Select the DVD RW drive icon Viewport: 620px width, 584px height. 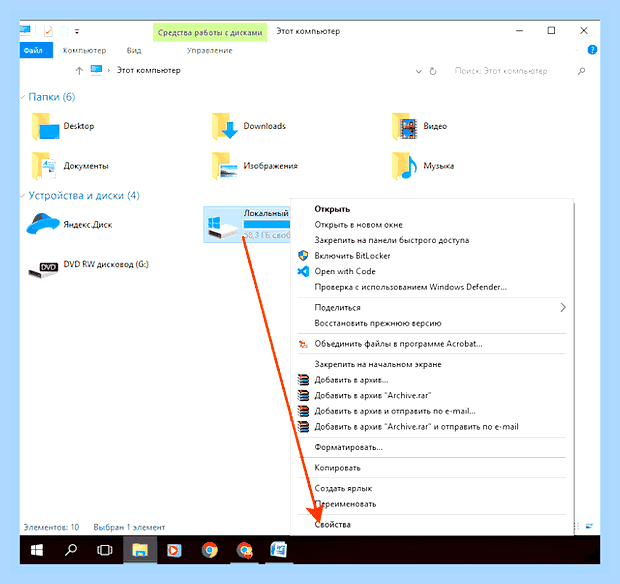[x=43, y=269]
